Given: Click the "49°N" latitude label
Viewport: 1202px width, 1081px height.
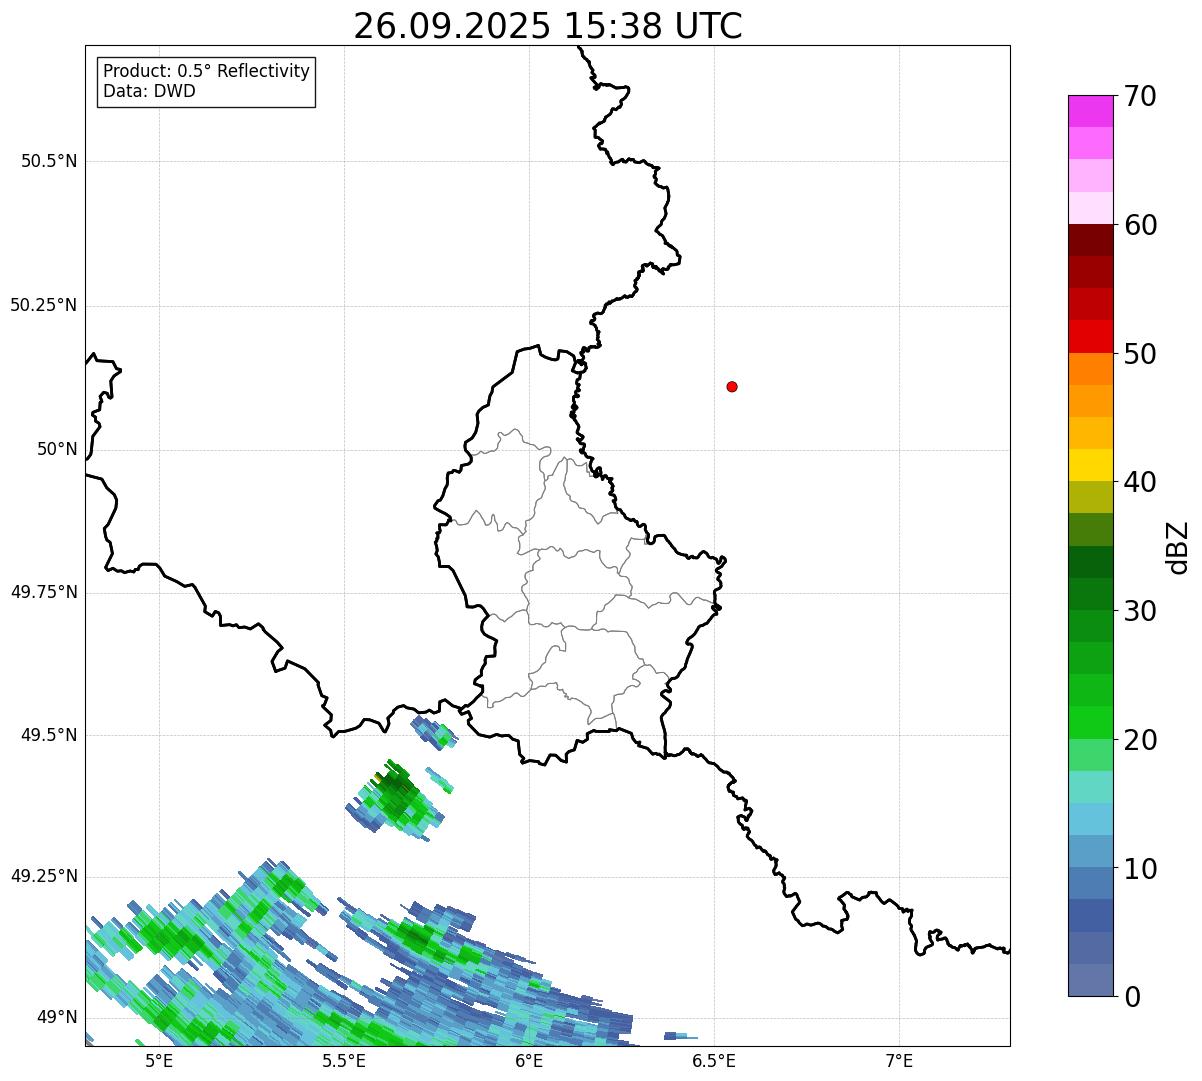Looking at the screenshot, I should click(x=57, y=1017).
